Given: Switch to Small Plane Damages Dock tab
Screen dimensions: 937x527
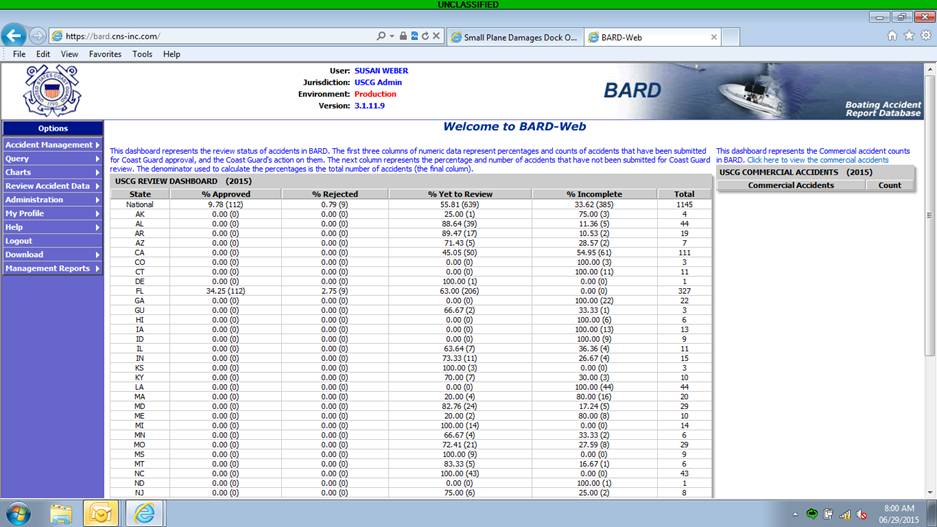Looking at the screenshot, I should pos(514,37).
